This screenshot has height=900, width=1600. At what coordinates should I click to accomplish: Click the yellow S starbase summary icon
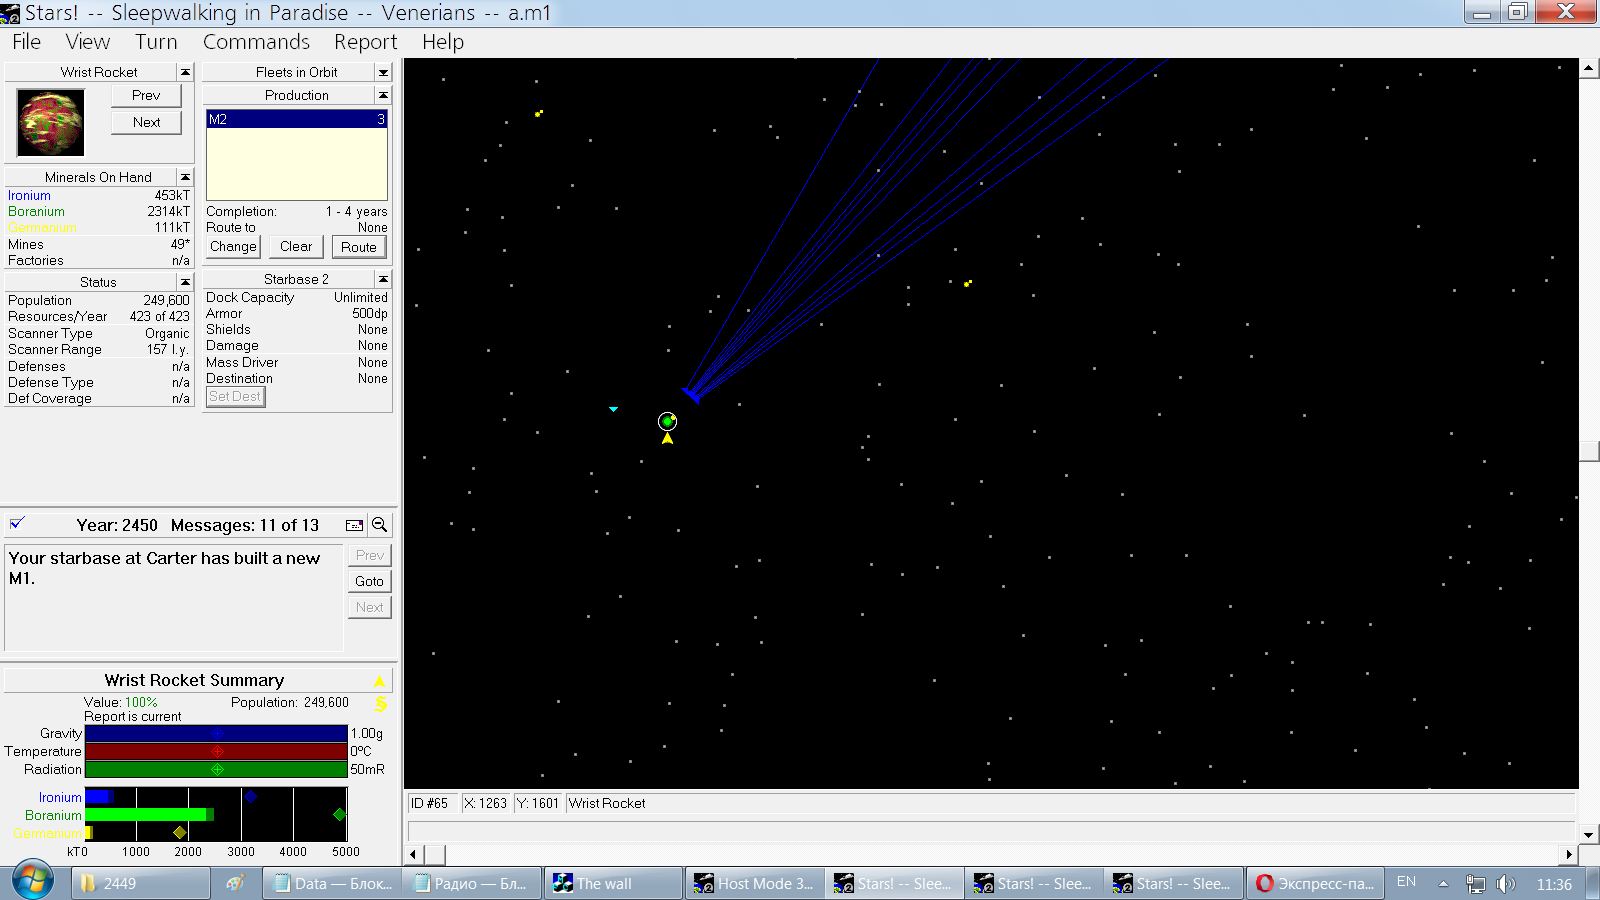coord(380,704)
